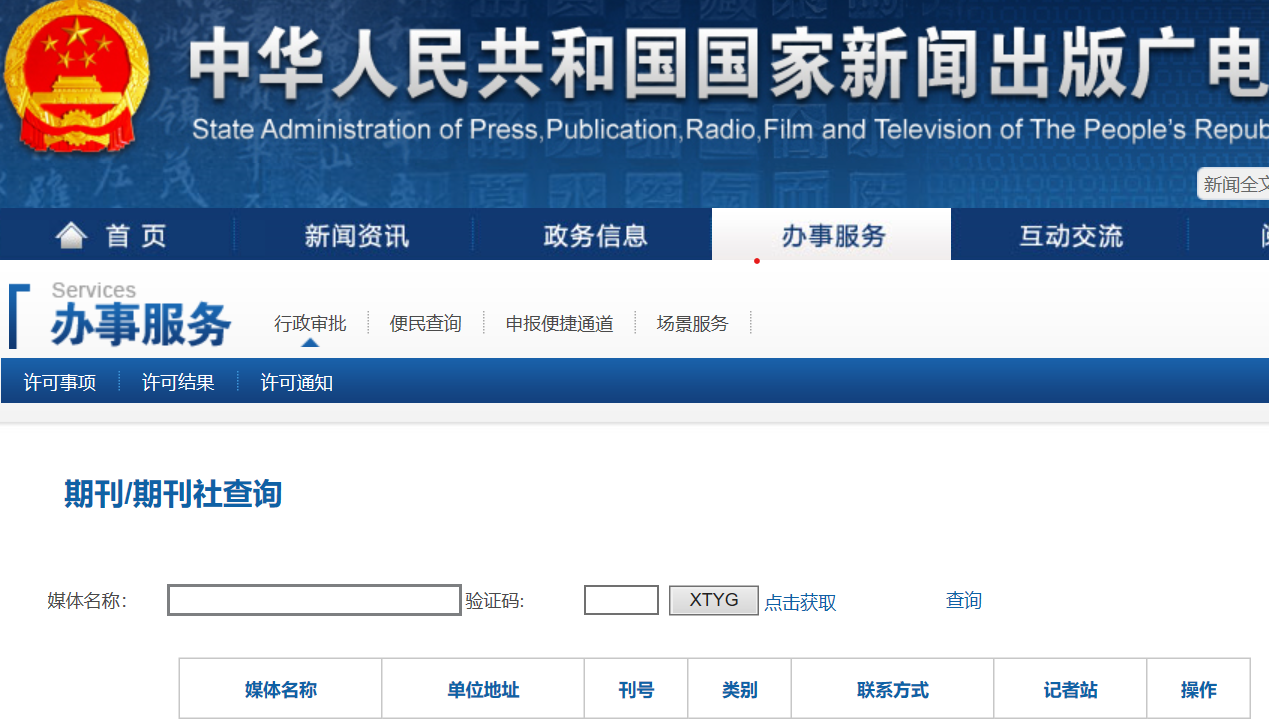Select the 办事服务 tab
Viewport: 1269px width, 726px height.
(x=830, y=234)
